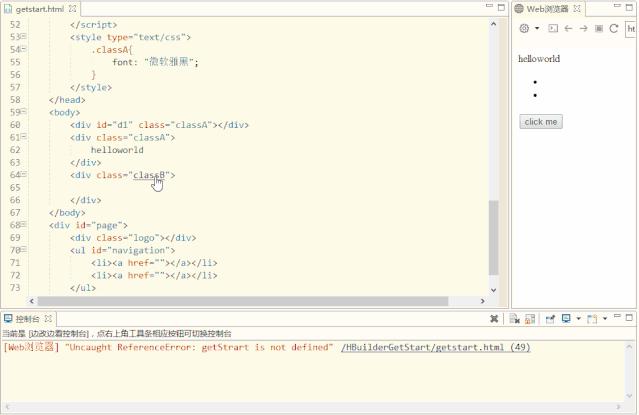Viewport: 639px width, 415px height.
Task: Pin the console with the pin icon
Action: coord(550,318)
